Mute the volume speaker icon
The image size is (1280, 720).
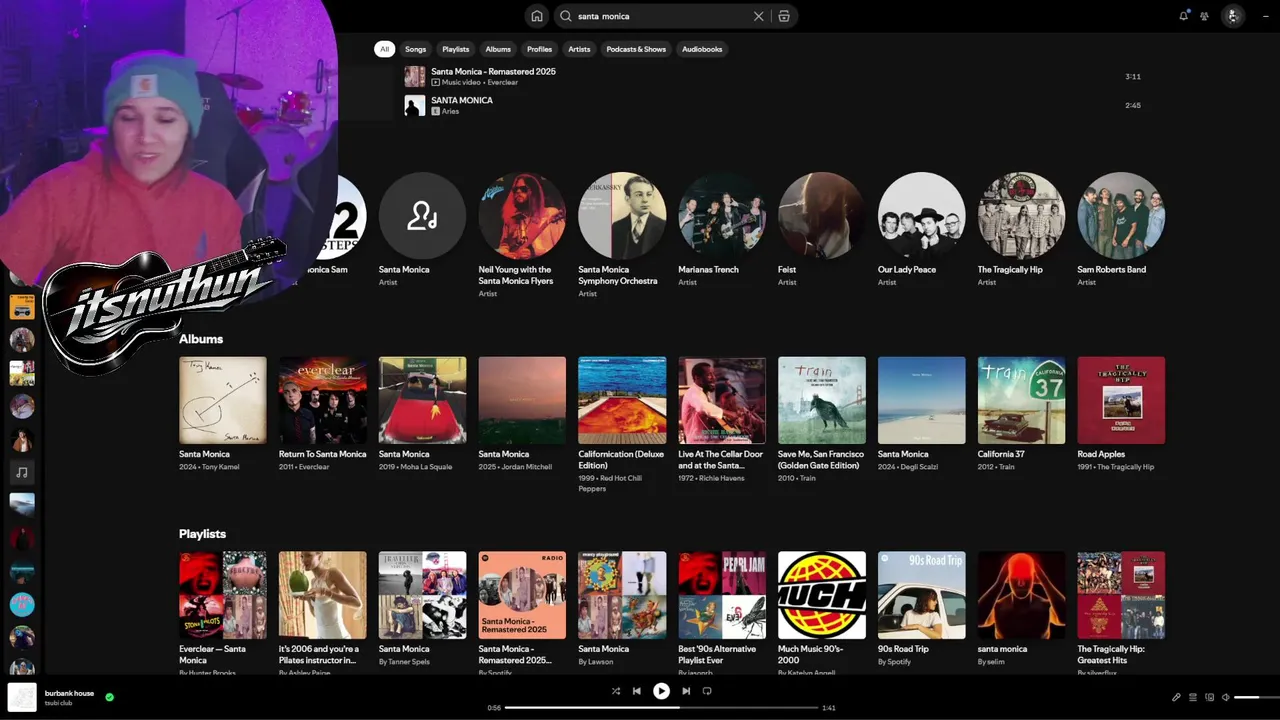tap(1226, 697)
